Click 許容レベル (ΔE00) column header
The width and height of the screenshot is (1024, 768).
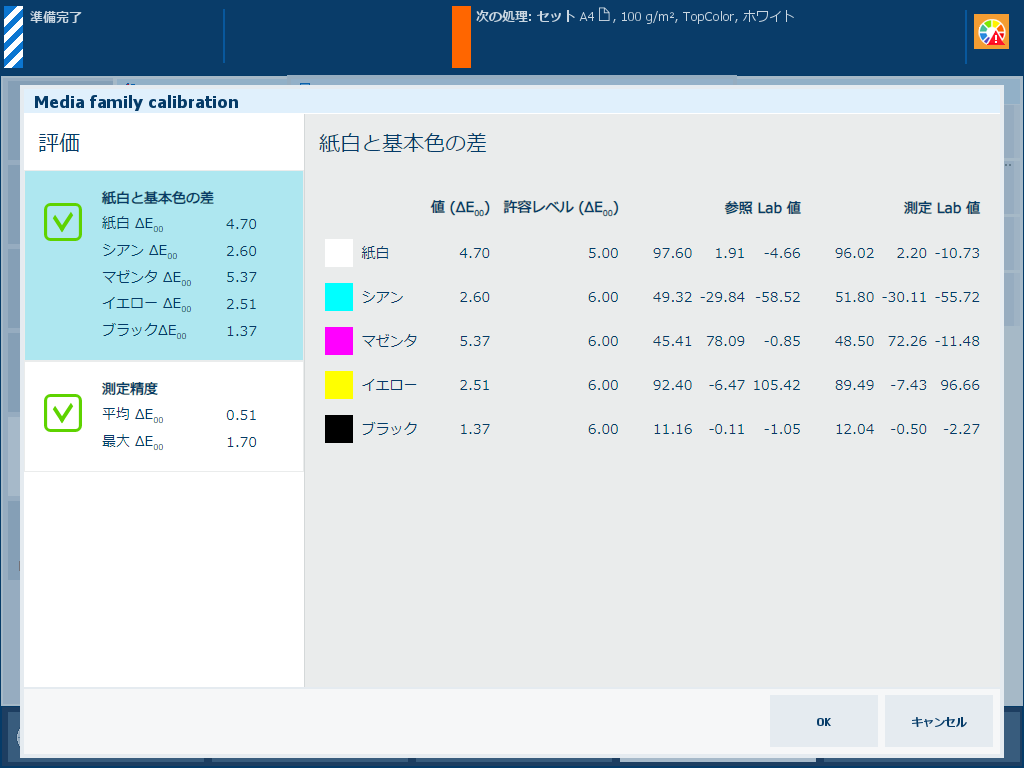click(x=561, y=208)
